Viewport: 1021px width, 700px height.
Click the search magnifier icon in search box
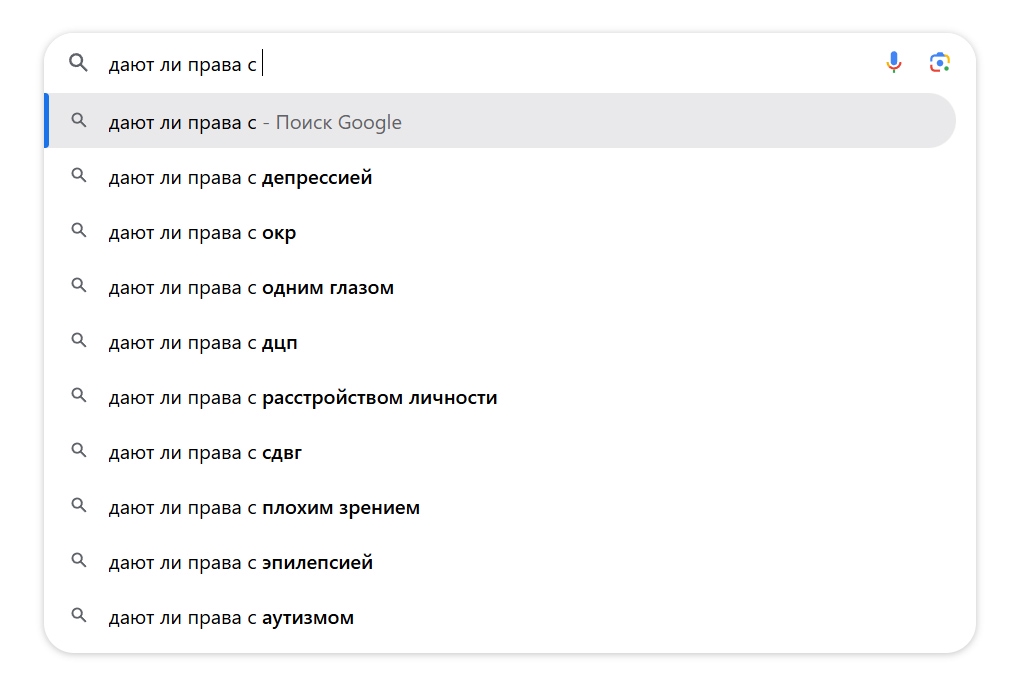click(78, 64)
